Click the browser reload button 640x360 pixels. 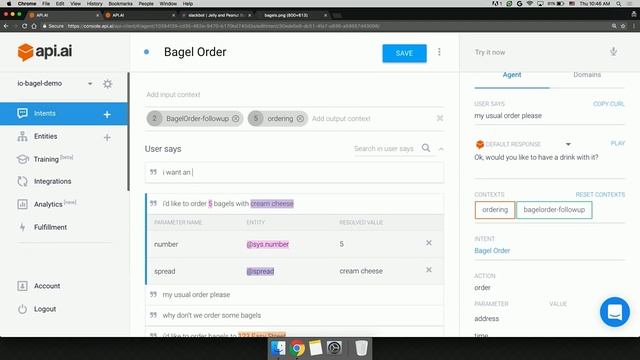[24, 26]
